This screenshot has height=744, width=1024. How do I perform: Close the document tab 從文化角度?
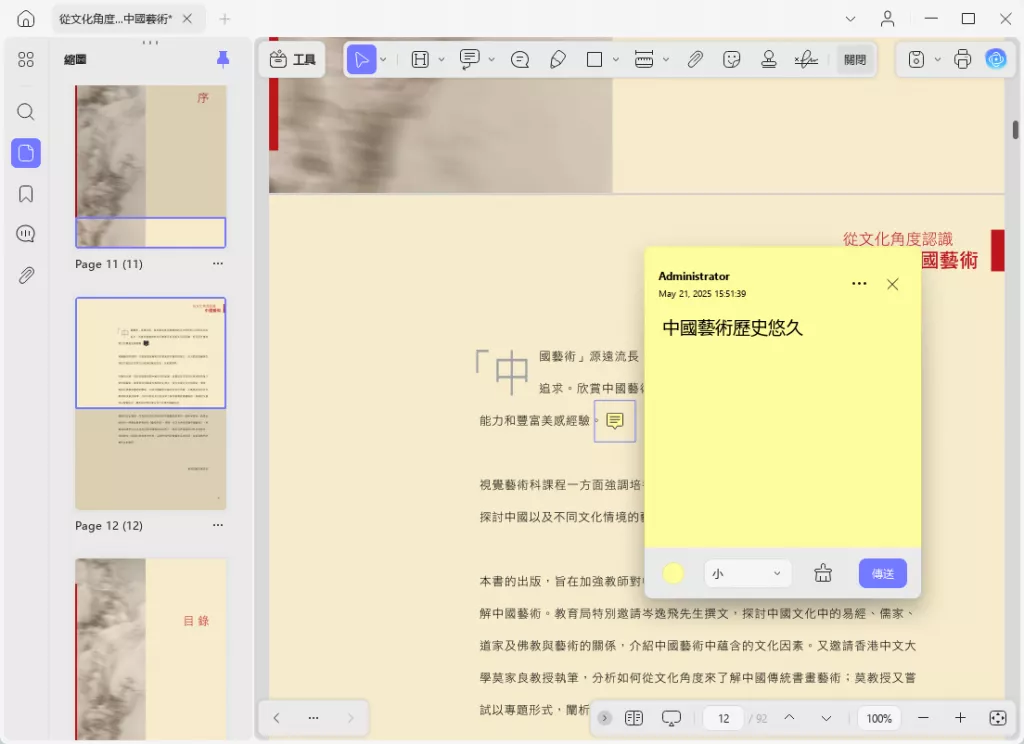187,19
